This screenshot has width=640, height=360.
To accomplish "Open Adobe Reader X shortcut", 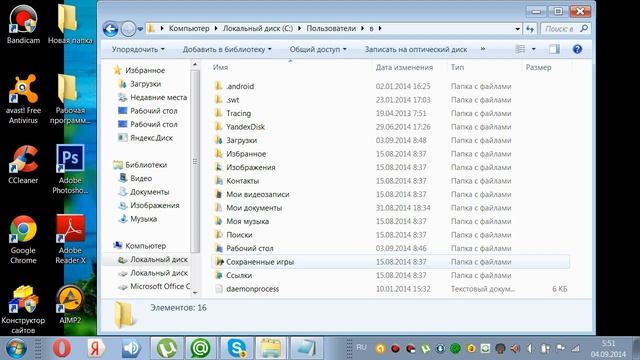I will [x=70, y=240].
